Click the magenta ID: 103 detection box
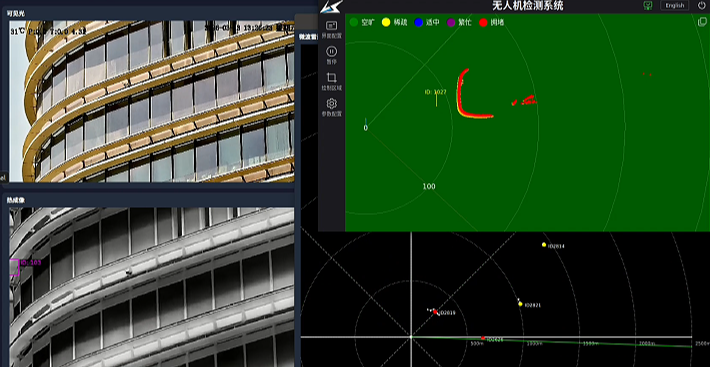This screenshot has height=367, width=710. tap(14, 267)
